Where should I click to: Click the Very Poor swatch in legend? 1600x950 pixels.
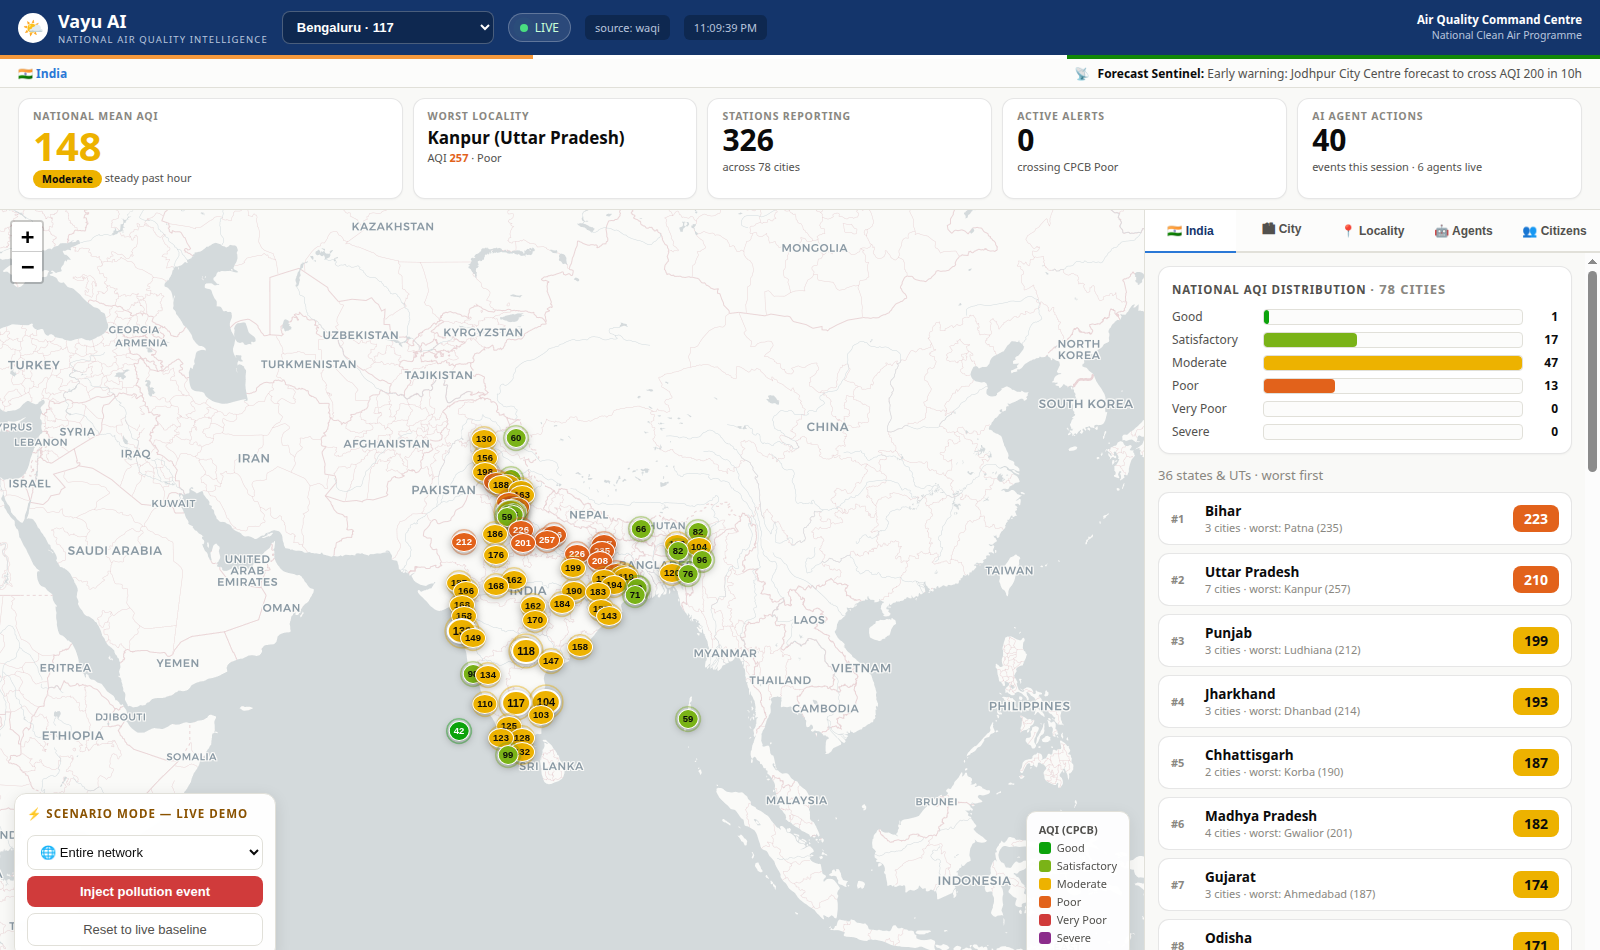coord(1045,920)
